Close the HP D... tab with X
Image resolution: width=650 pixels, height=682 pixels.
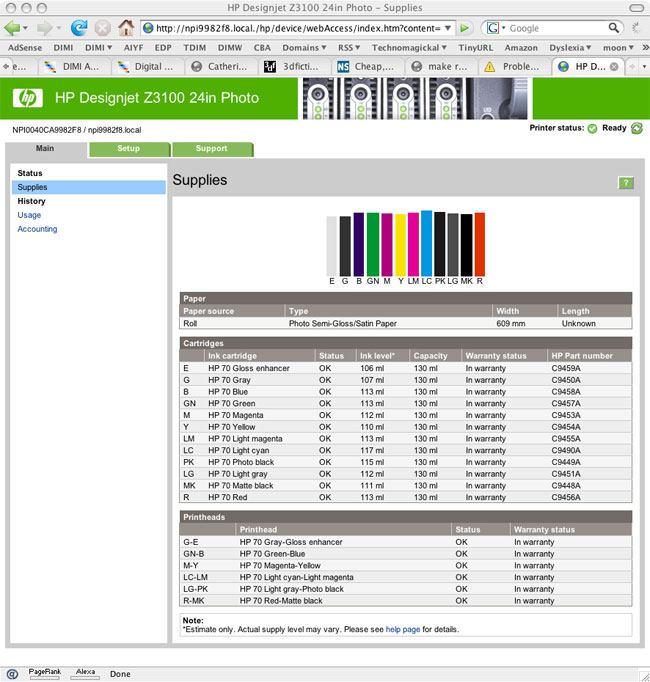[x=614, y=67]
